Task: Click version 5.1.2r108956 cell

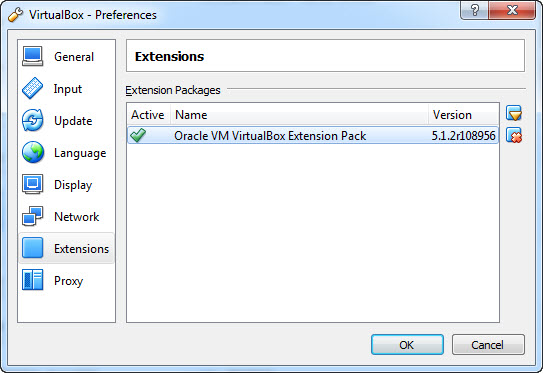Action: click(x=463, y=136)
